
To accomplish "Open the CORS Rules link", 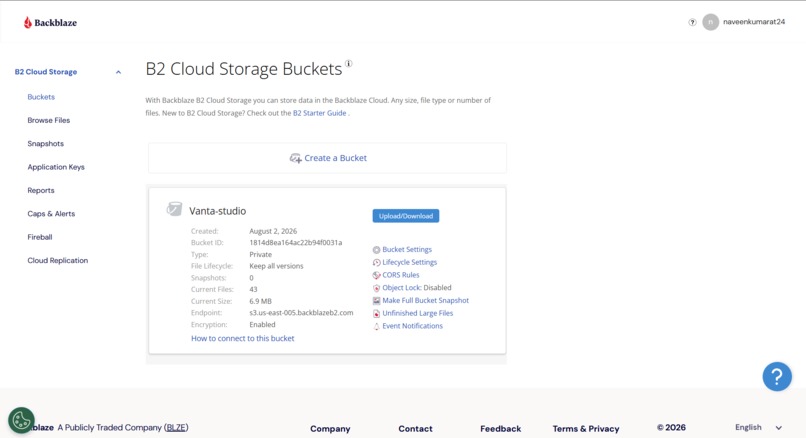I will (401, 275).
